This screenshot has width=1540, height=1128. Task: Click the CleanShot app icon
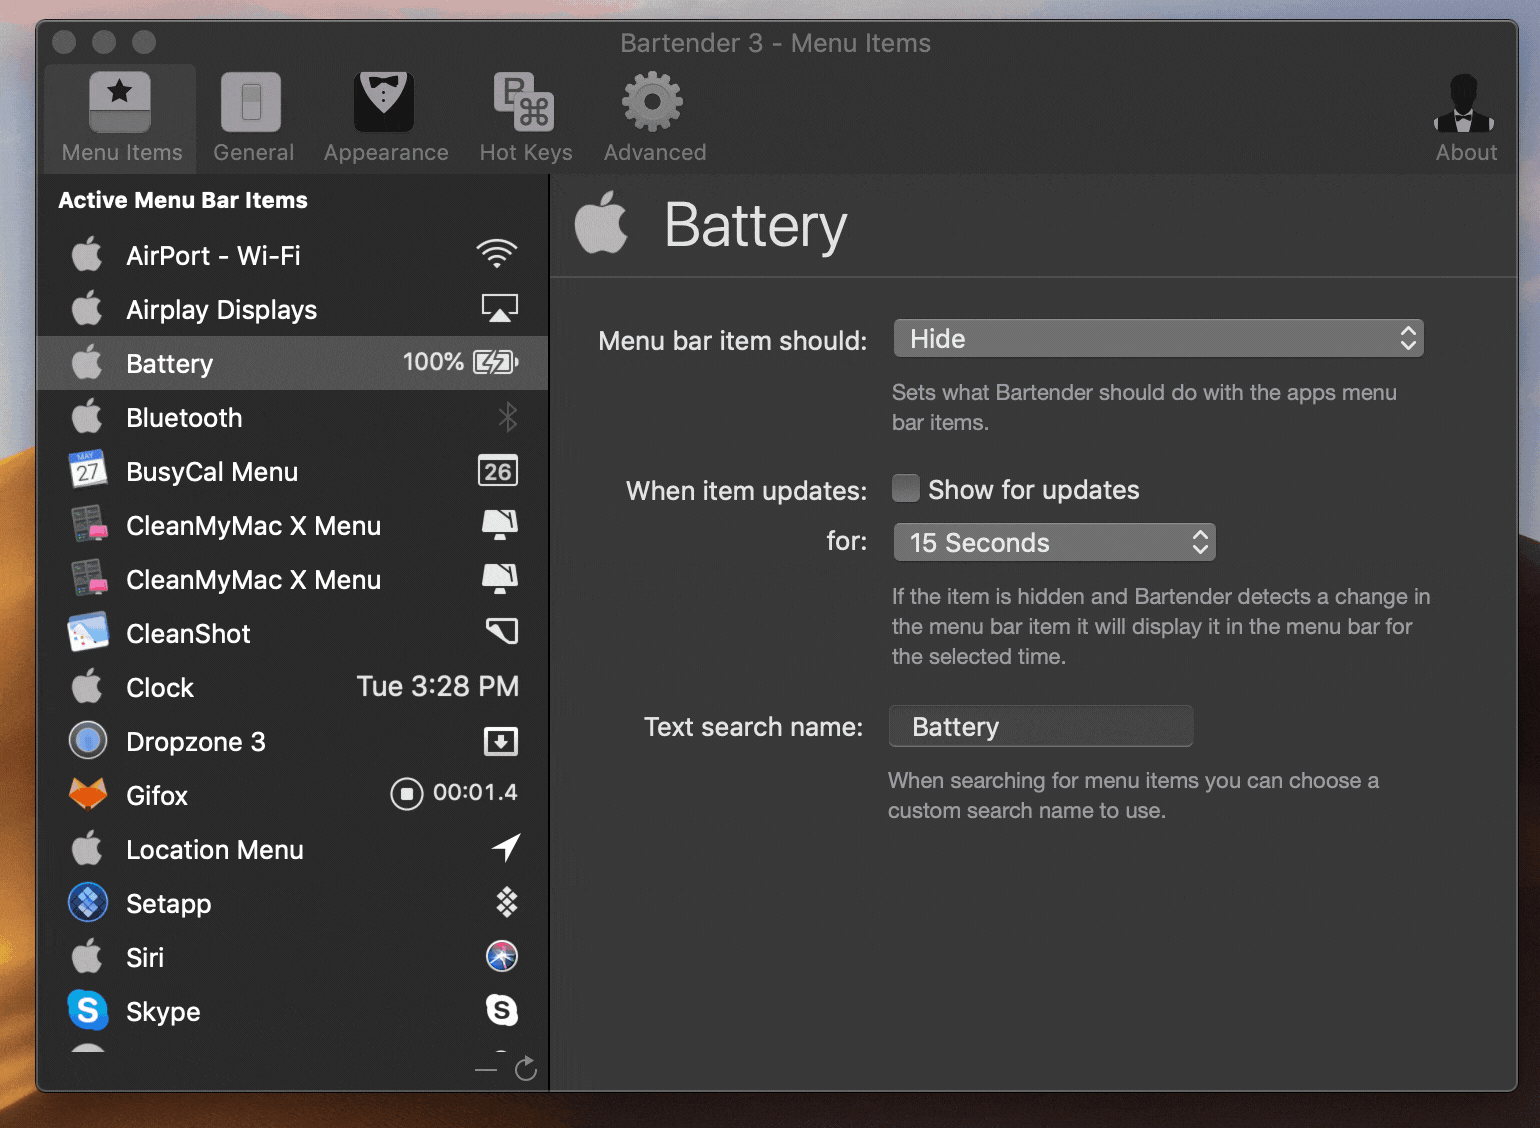tap(88, 632)
